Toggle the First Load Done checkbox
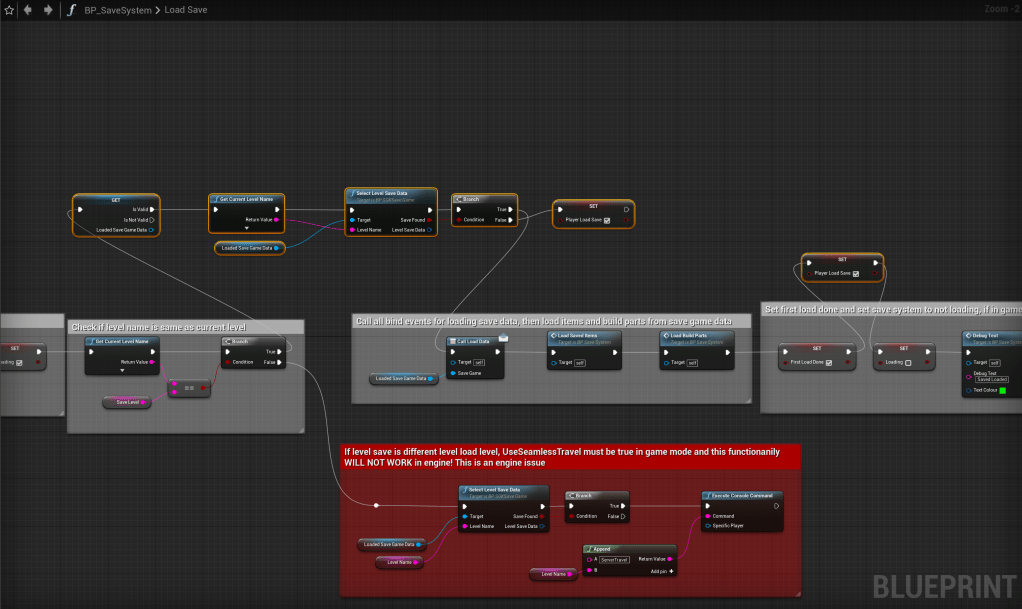The width and height of the screenshot is (1022, 609). (x=829, y=362)
